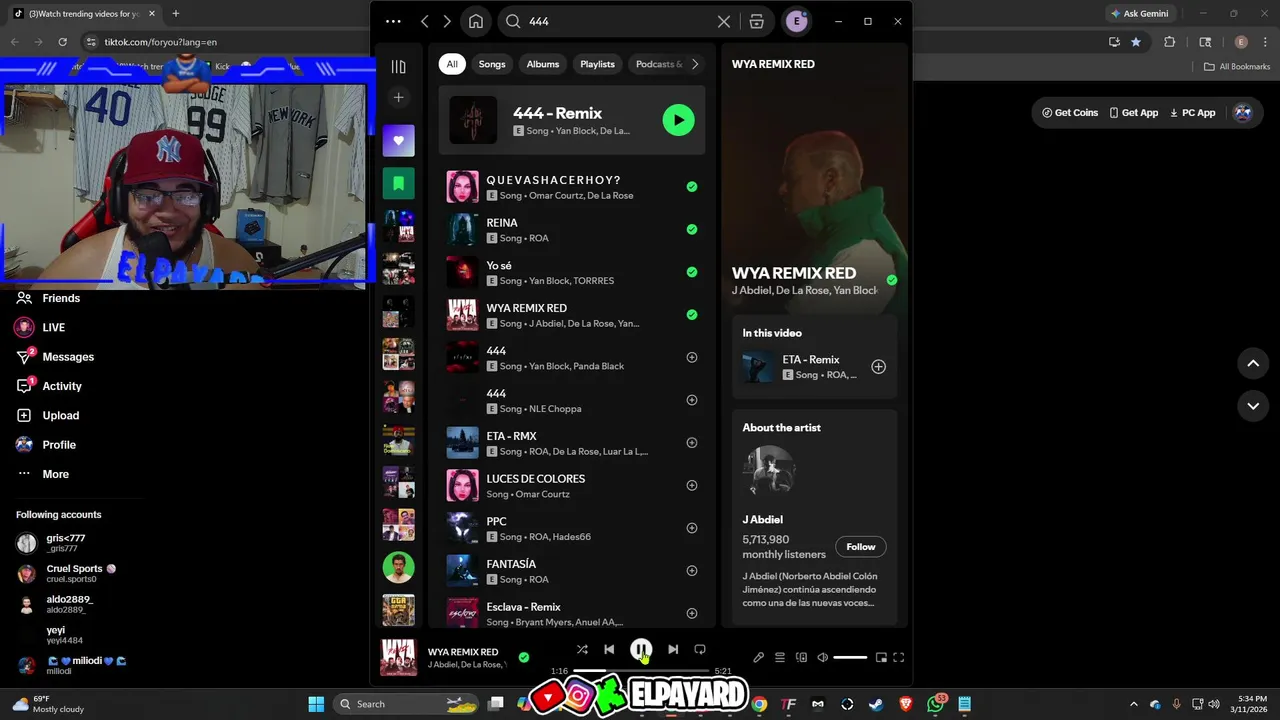
Task: Open the Spotify three-dots menu
Action: pyautogui.click(x=393, y=21)
